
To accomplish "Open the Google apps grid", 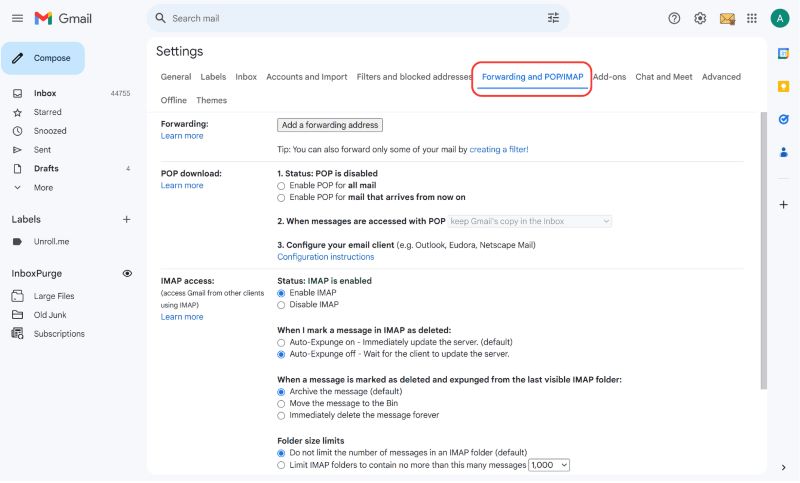I will (x=752, y=18).
